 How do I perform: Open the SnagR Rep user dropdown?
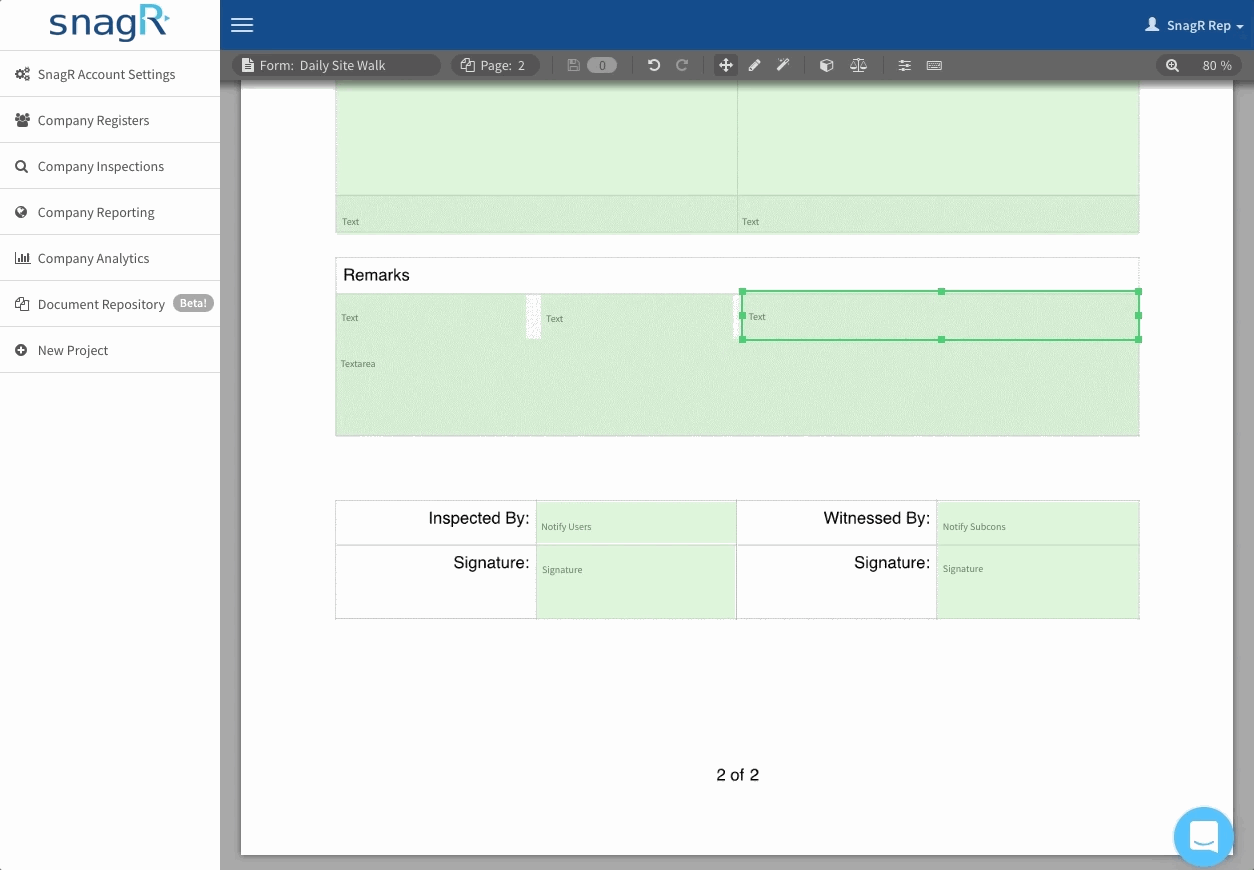click(x=1194, y=25)
